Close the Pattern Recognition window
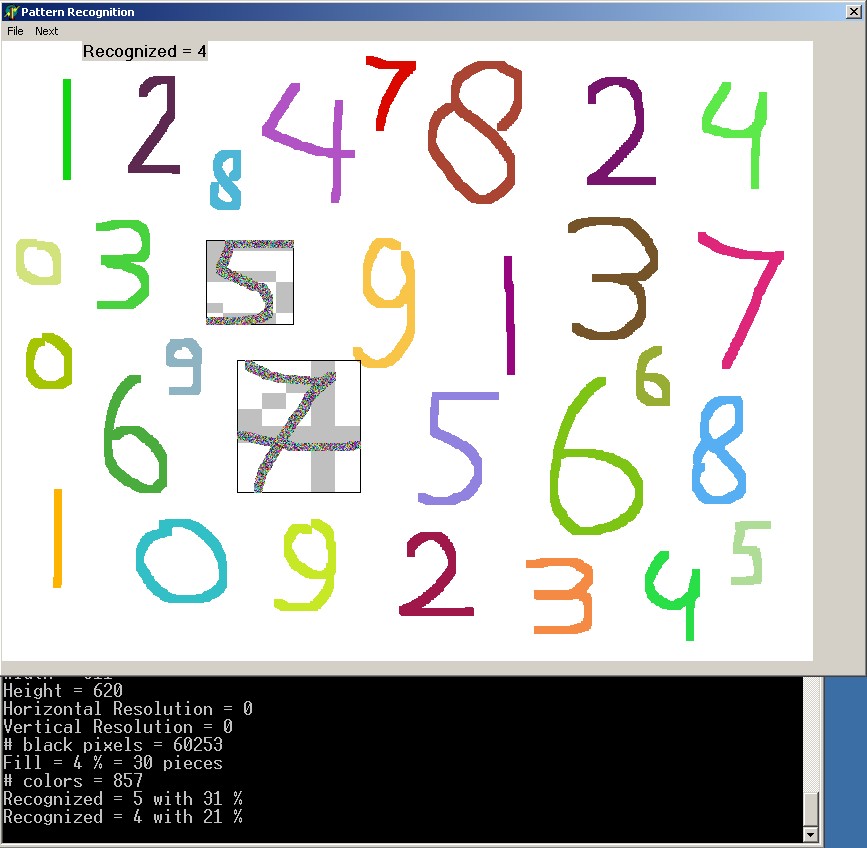867x848 pixels. click(853, 11)
